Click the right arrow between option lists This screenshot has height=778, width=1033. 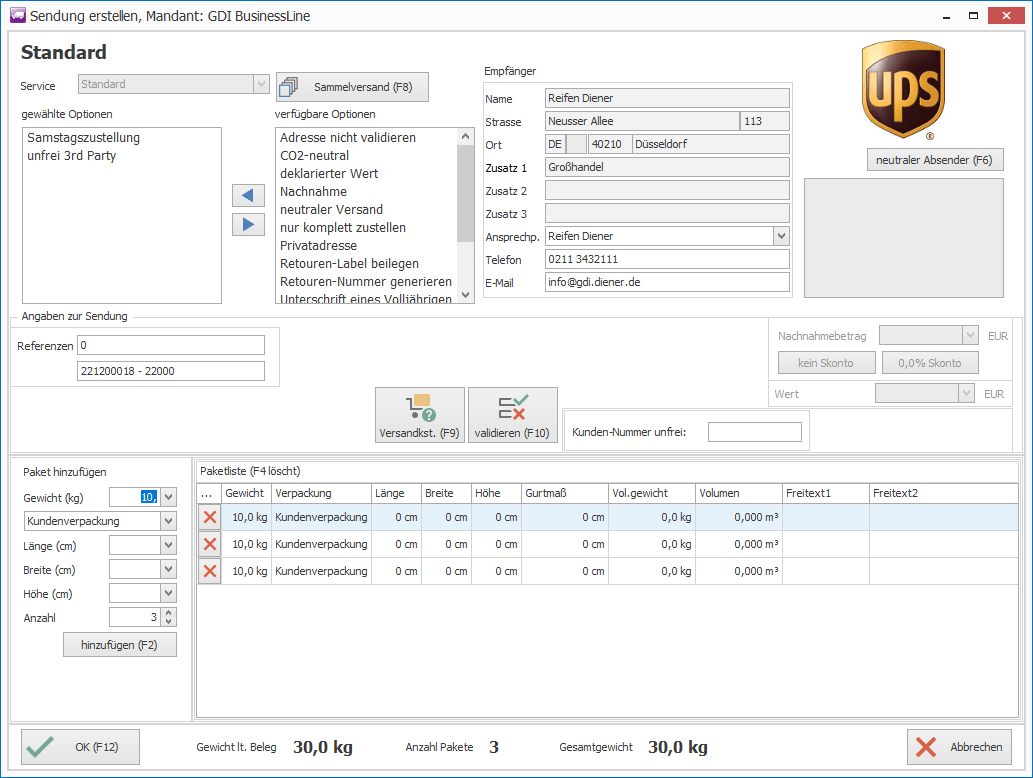[247, 224]
